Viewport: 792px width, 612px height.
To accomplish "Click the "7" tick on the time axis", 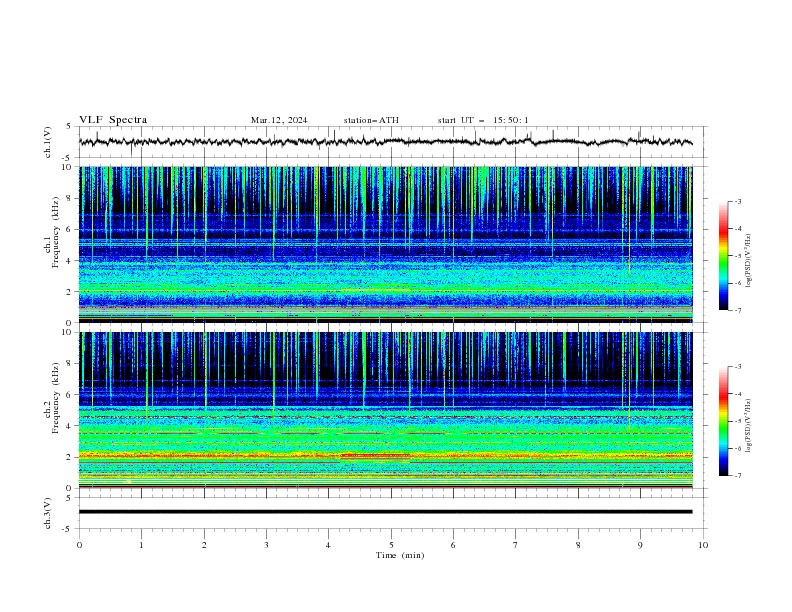I will coord(516,545).
